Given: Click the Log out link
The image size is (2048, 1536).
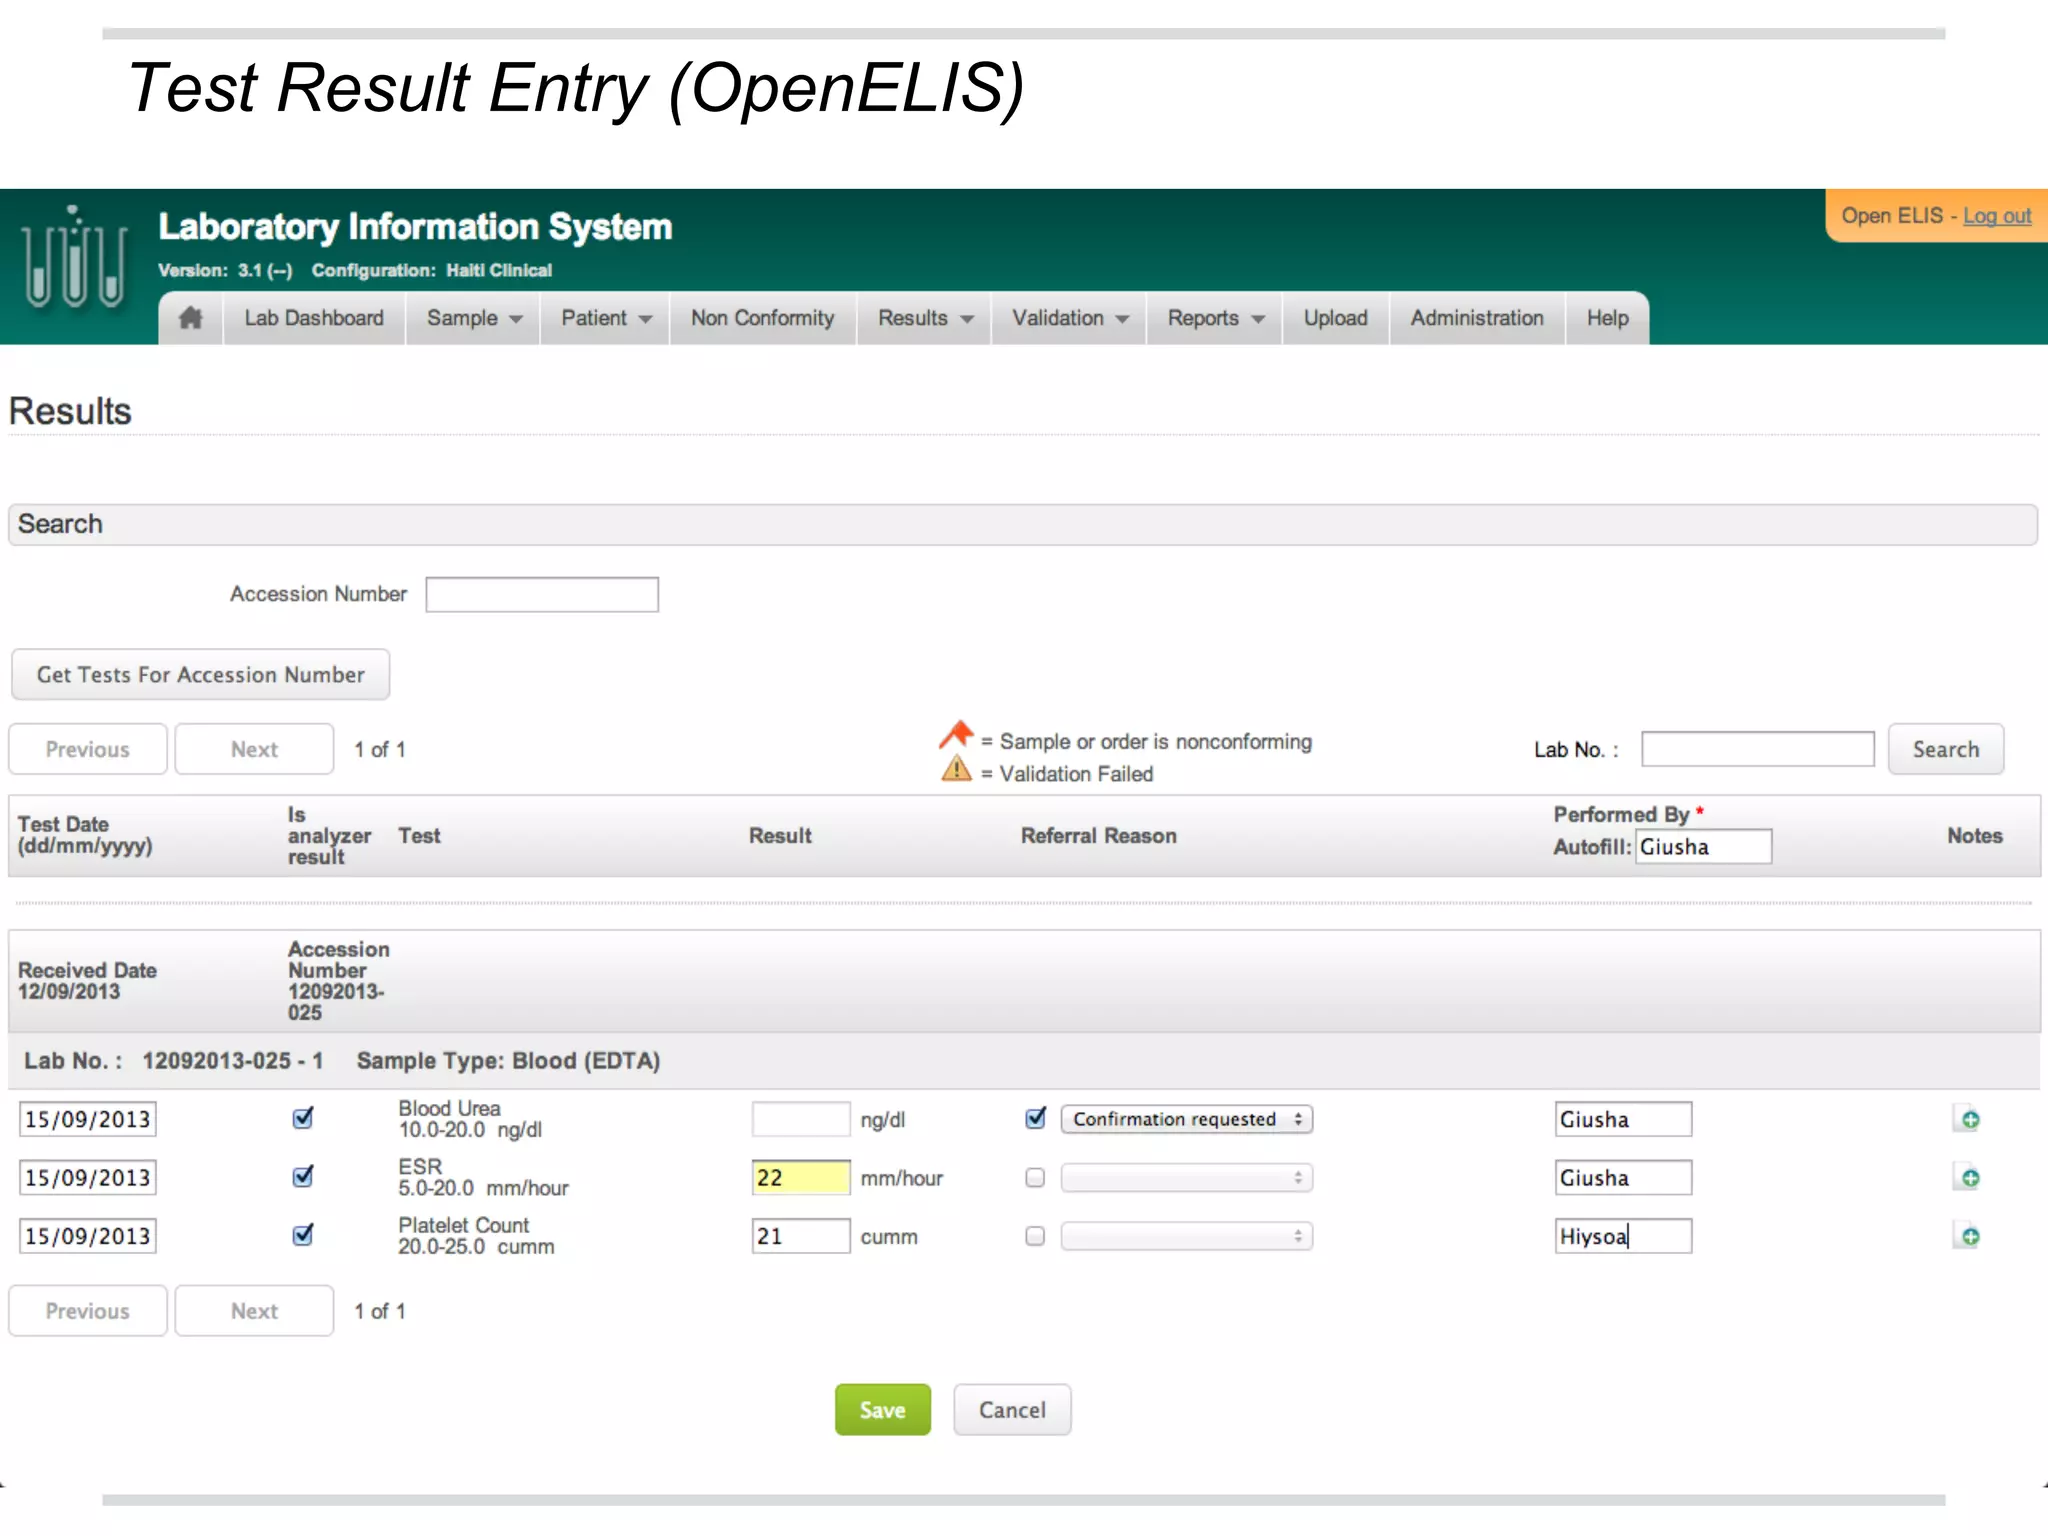Looking at the screenshot, I should (1996, 216).
